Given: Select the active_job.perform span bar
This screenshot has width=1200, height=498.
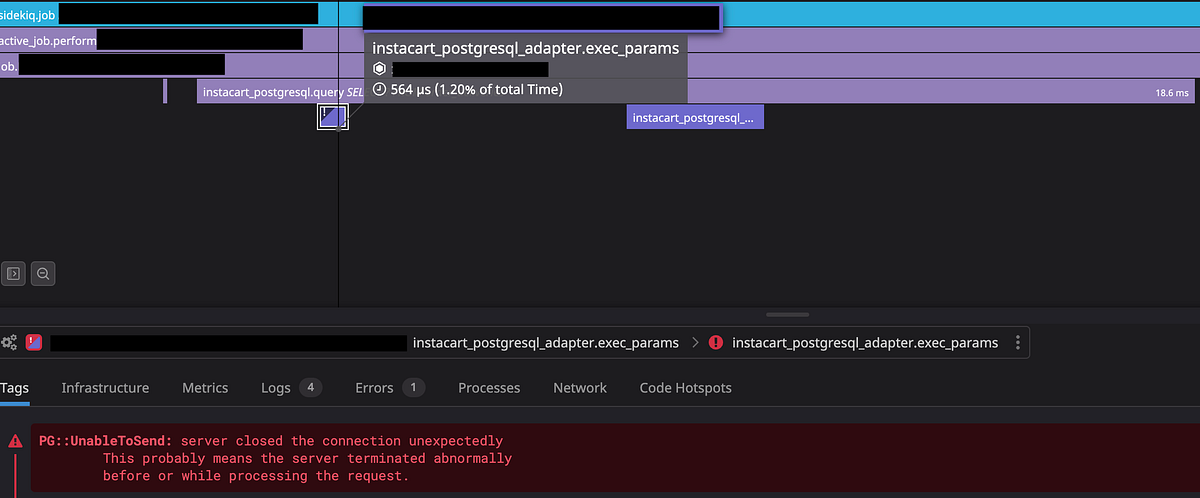Looking at the screenshot, I should [600, 40].
